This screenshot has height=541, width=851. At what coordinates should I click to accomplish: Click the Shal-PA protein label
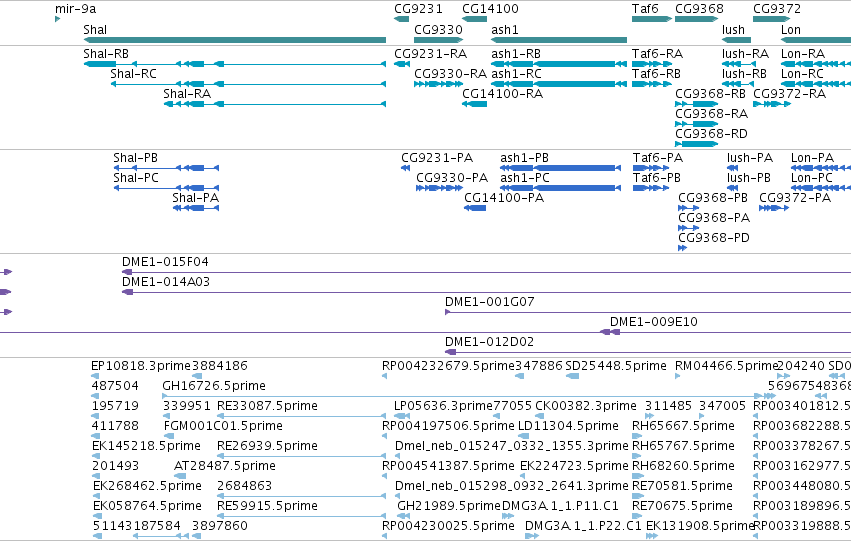pos(195,198)
